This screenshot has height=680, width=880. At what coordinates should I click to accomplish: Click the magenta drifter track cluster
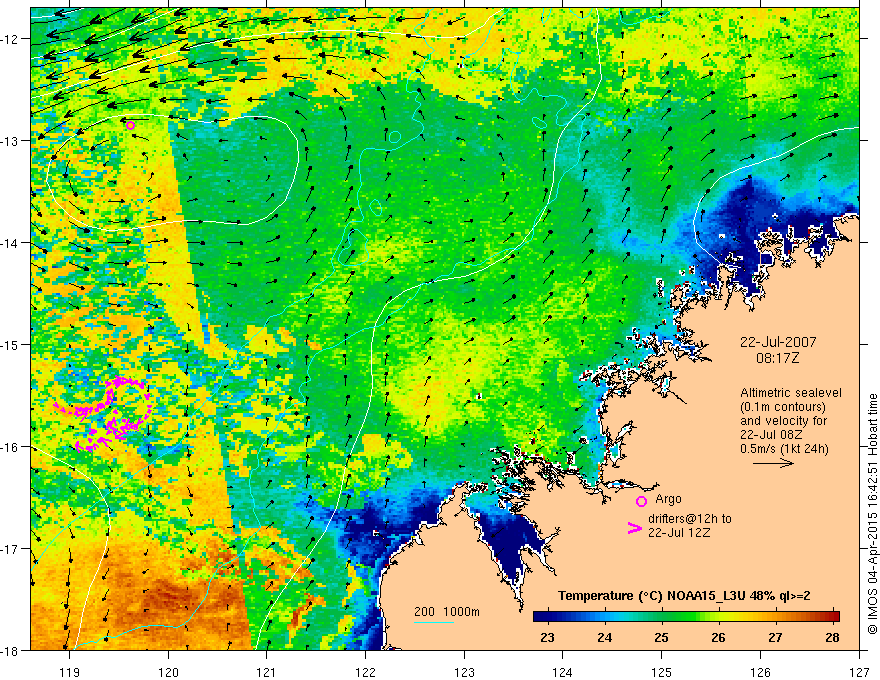(x=104, y=414)
